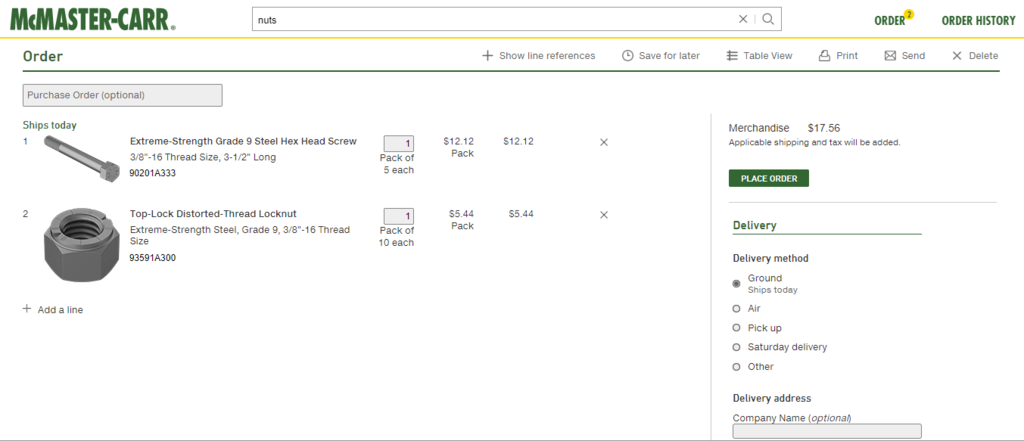This screenshot has width=1024, height=441.
Task: Click Save for later
Action: coord(661,56)
